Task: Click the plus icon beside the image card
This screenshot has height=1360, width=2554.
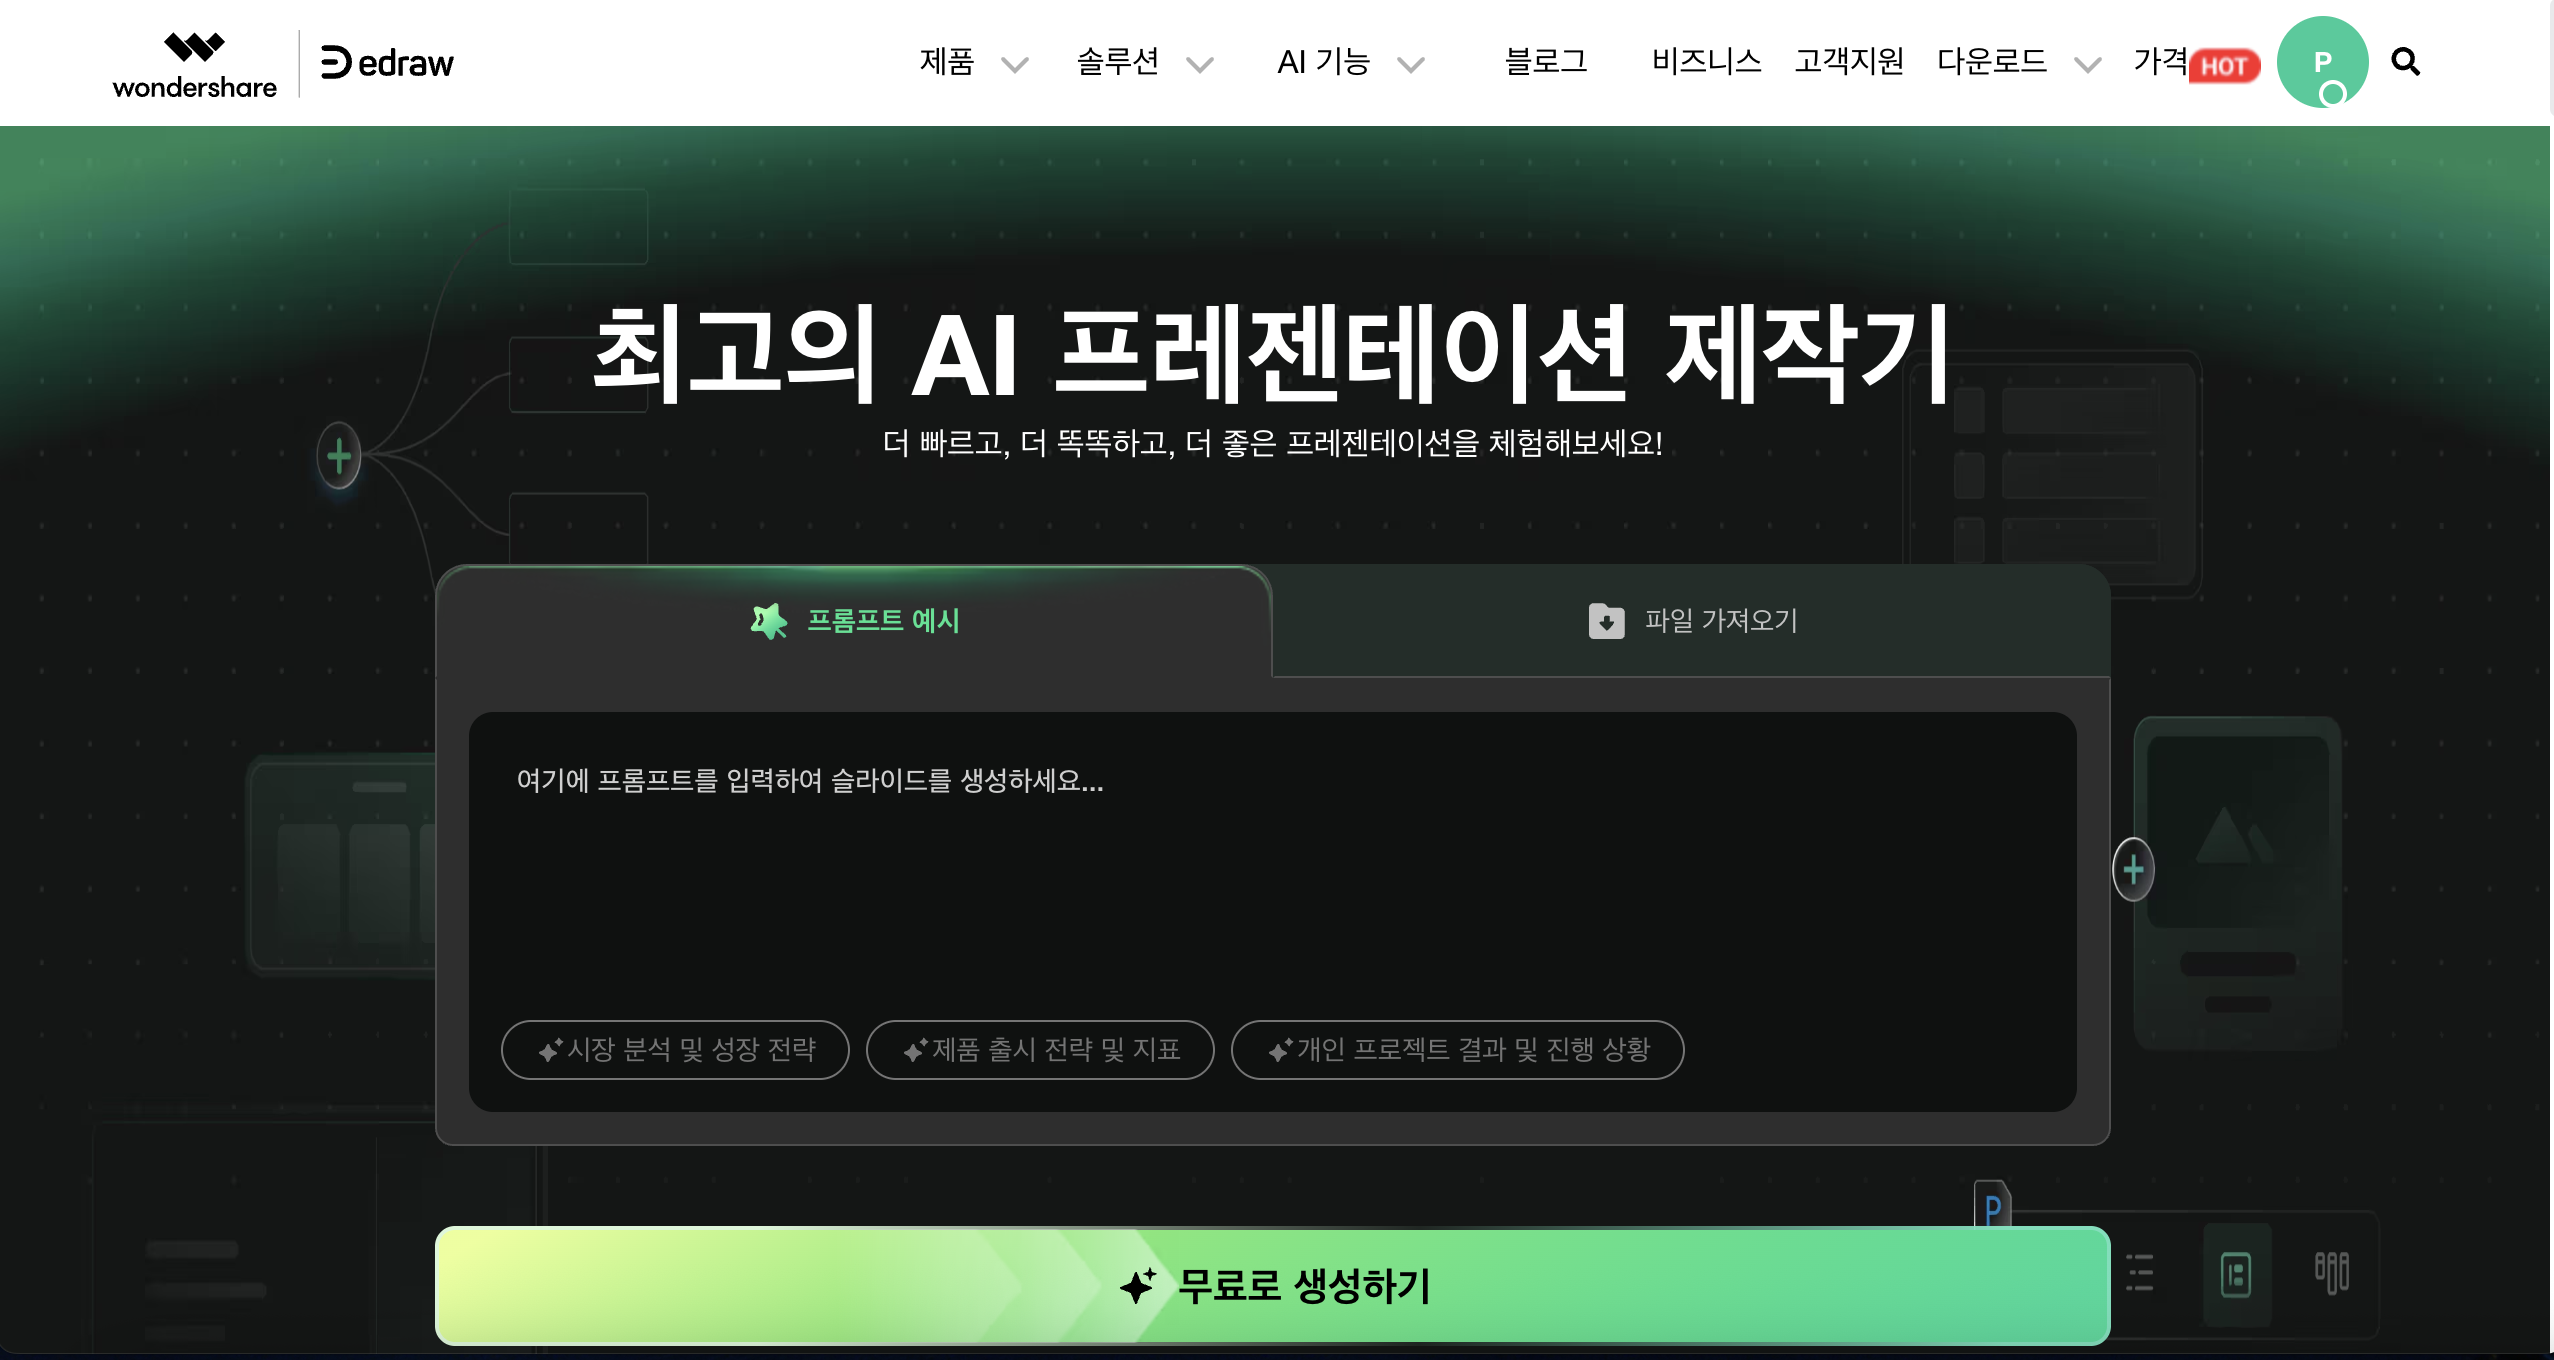Action: [x=2133, y=869]
